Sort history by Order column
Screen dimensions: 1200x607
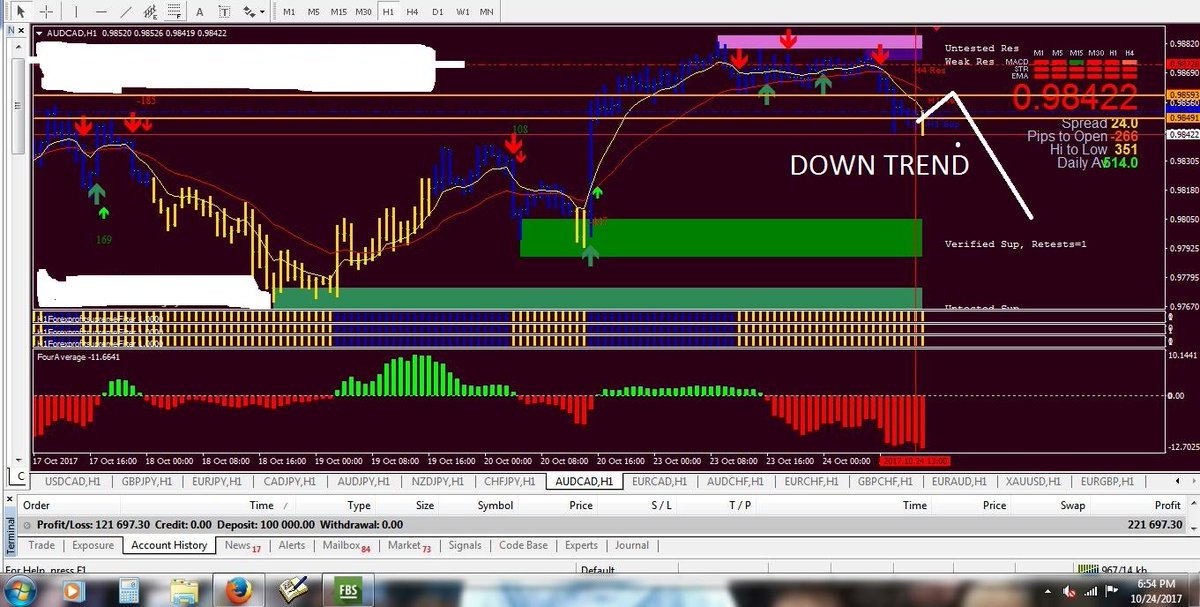click(37, 506)
